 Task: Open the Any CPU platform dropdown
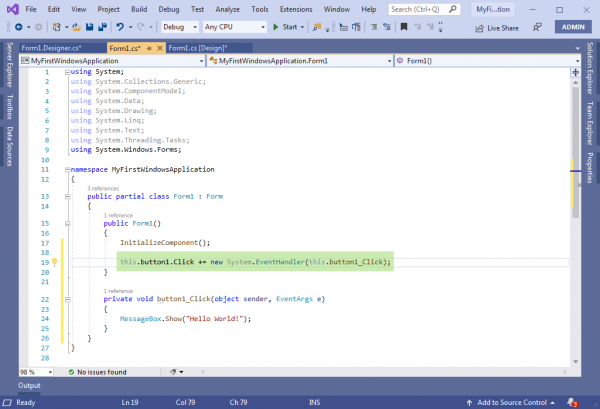235,27
